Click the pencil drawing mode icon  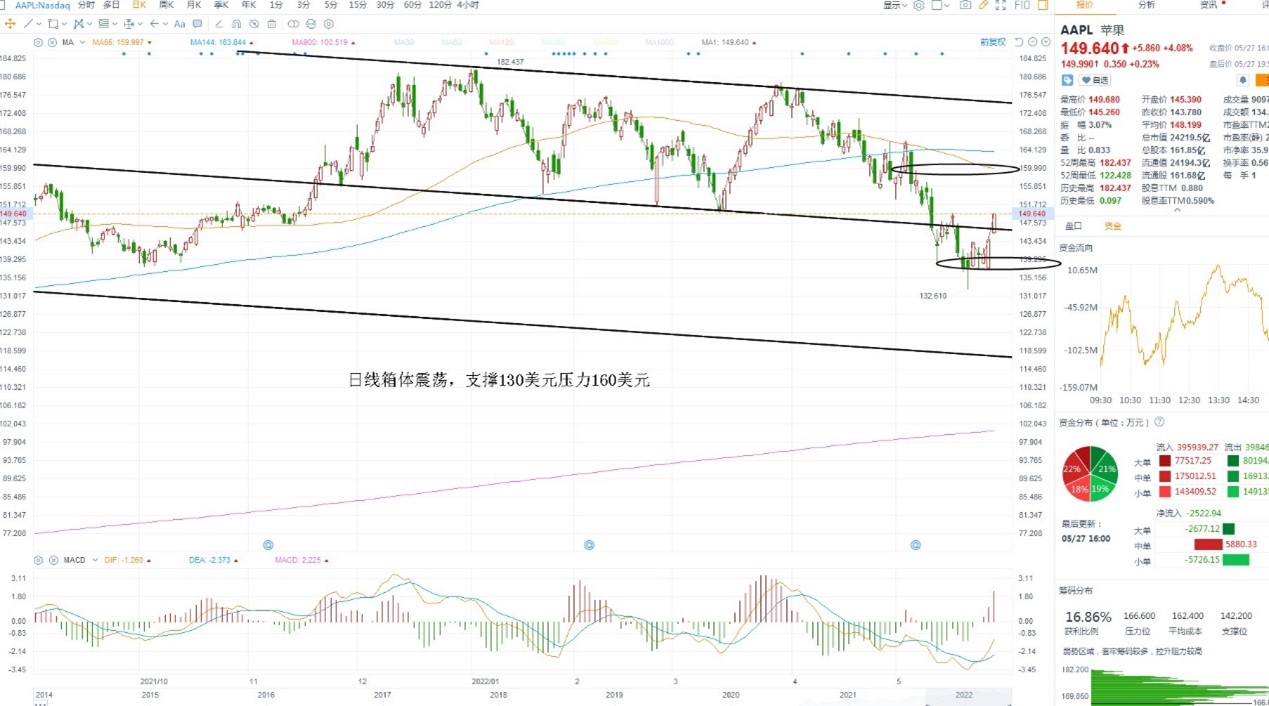[983, 5]
